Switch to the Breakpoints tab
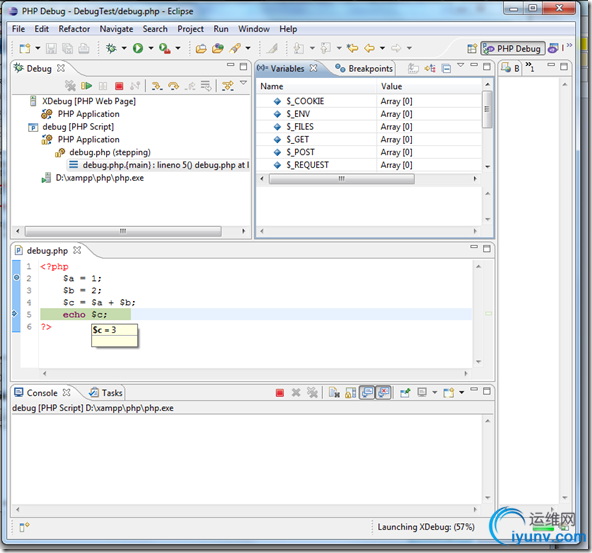This screenshot has width=592, height=553. [364, 69]
